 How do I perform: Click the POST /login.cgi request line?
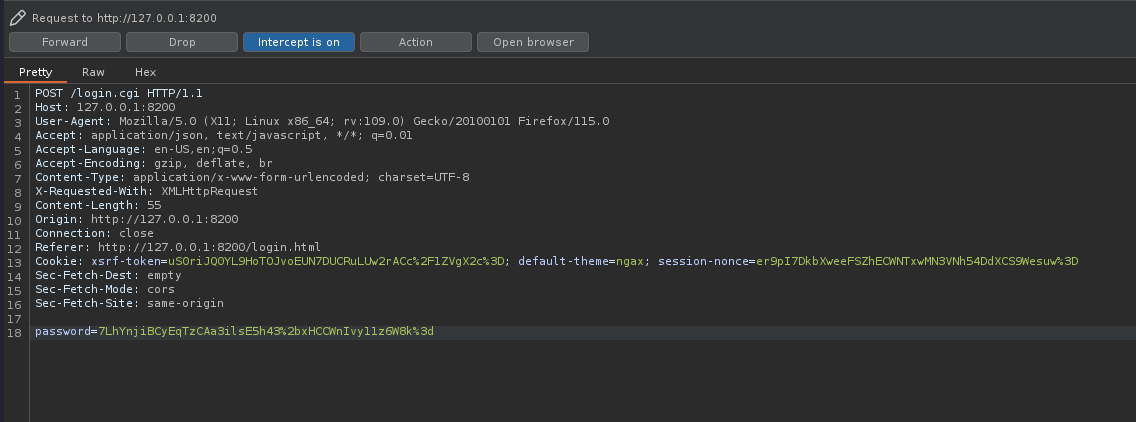[118, 93]
